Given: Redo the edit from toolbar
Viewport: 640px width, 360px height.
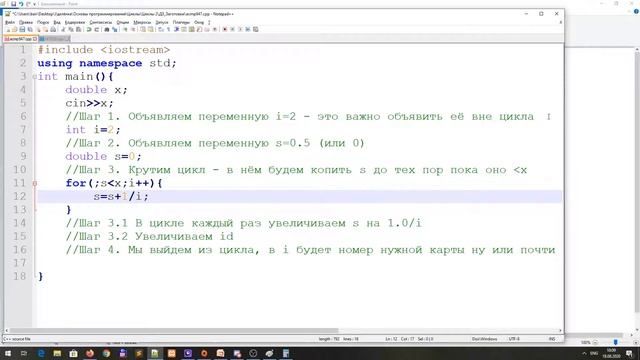Looking at the screenshot, I should tap(97, 29).
